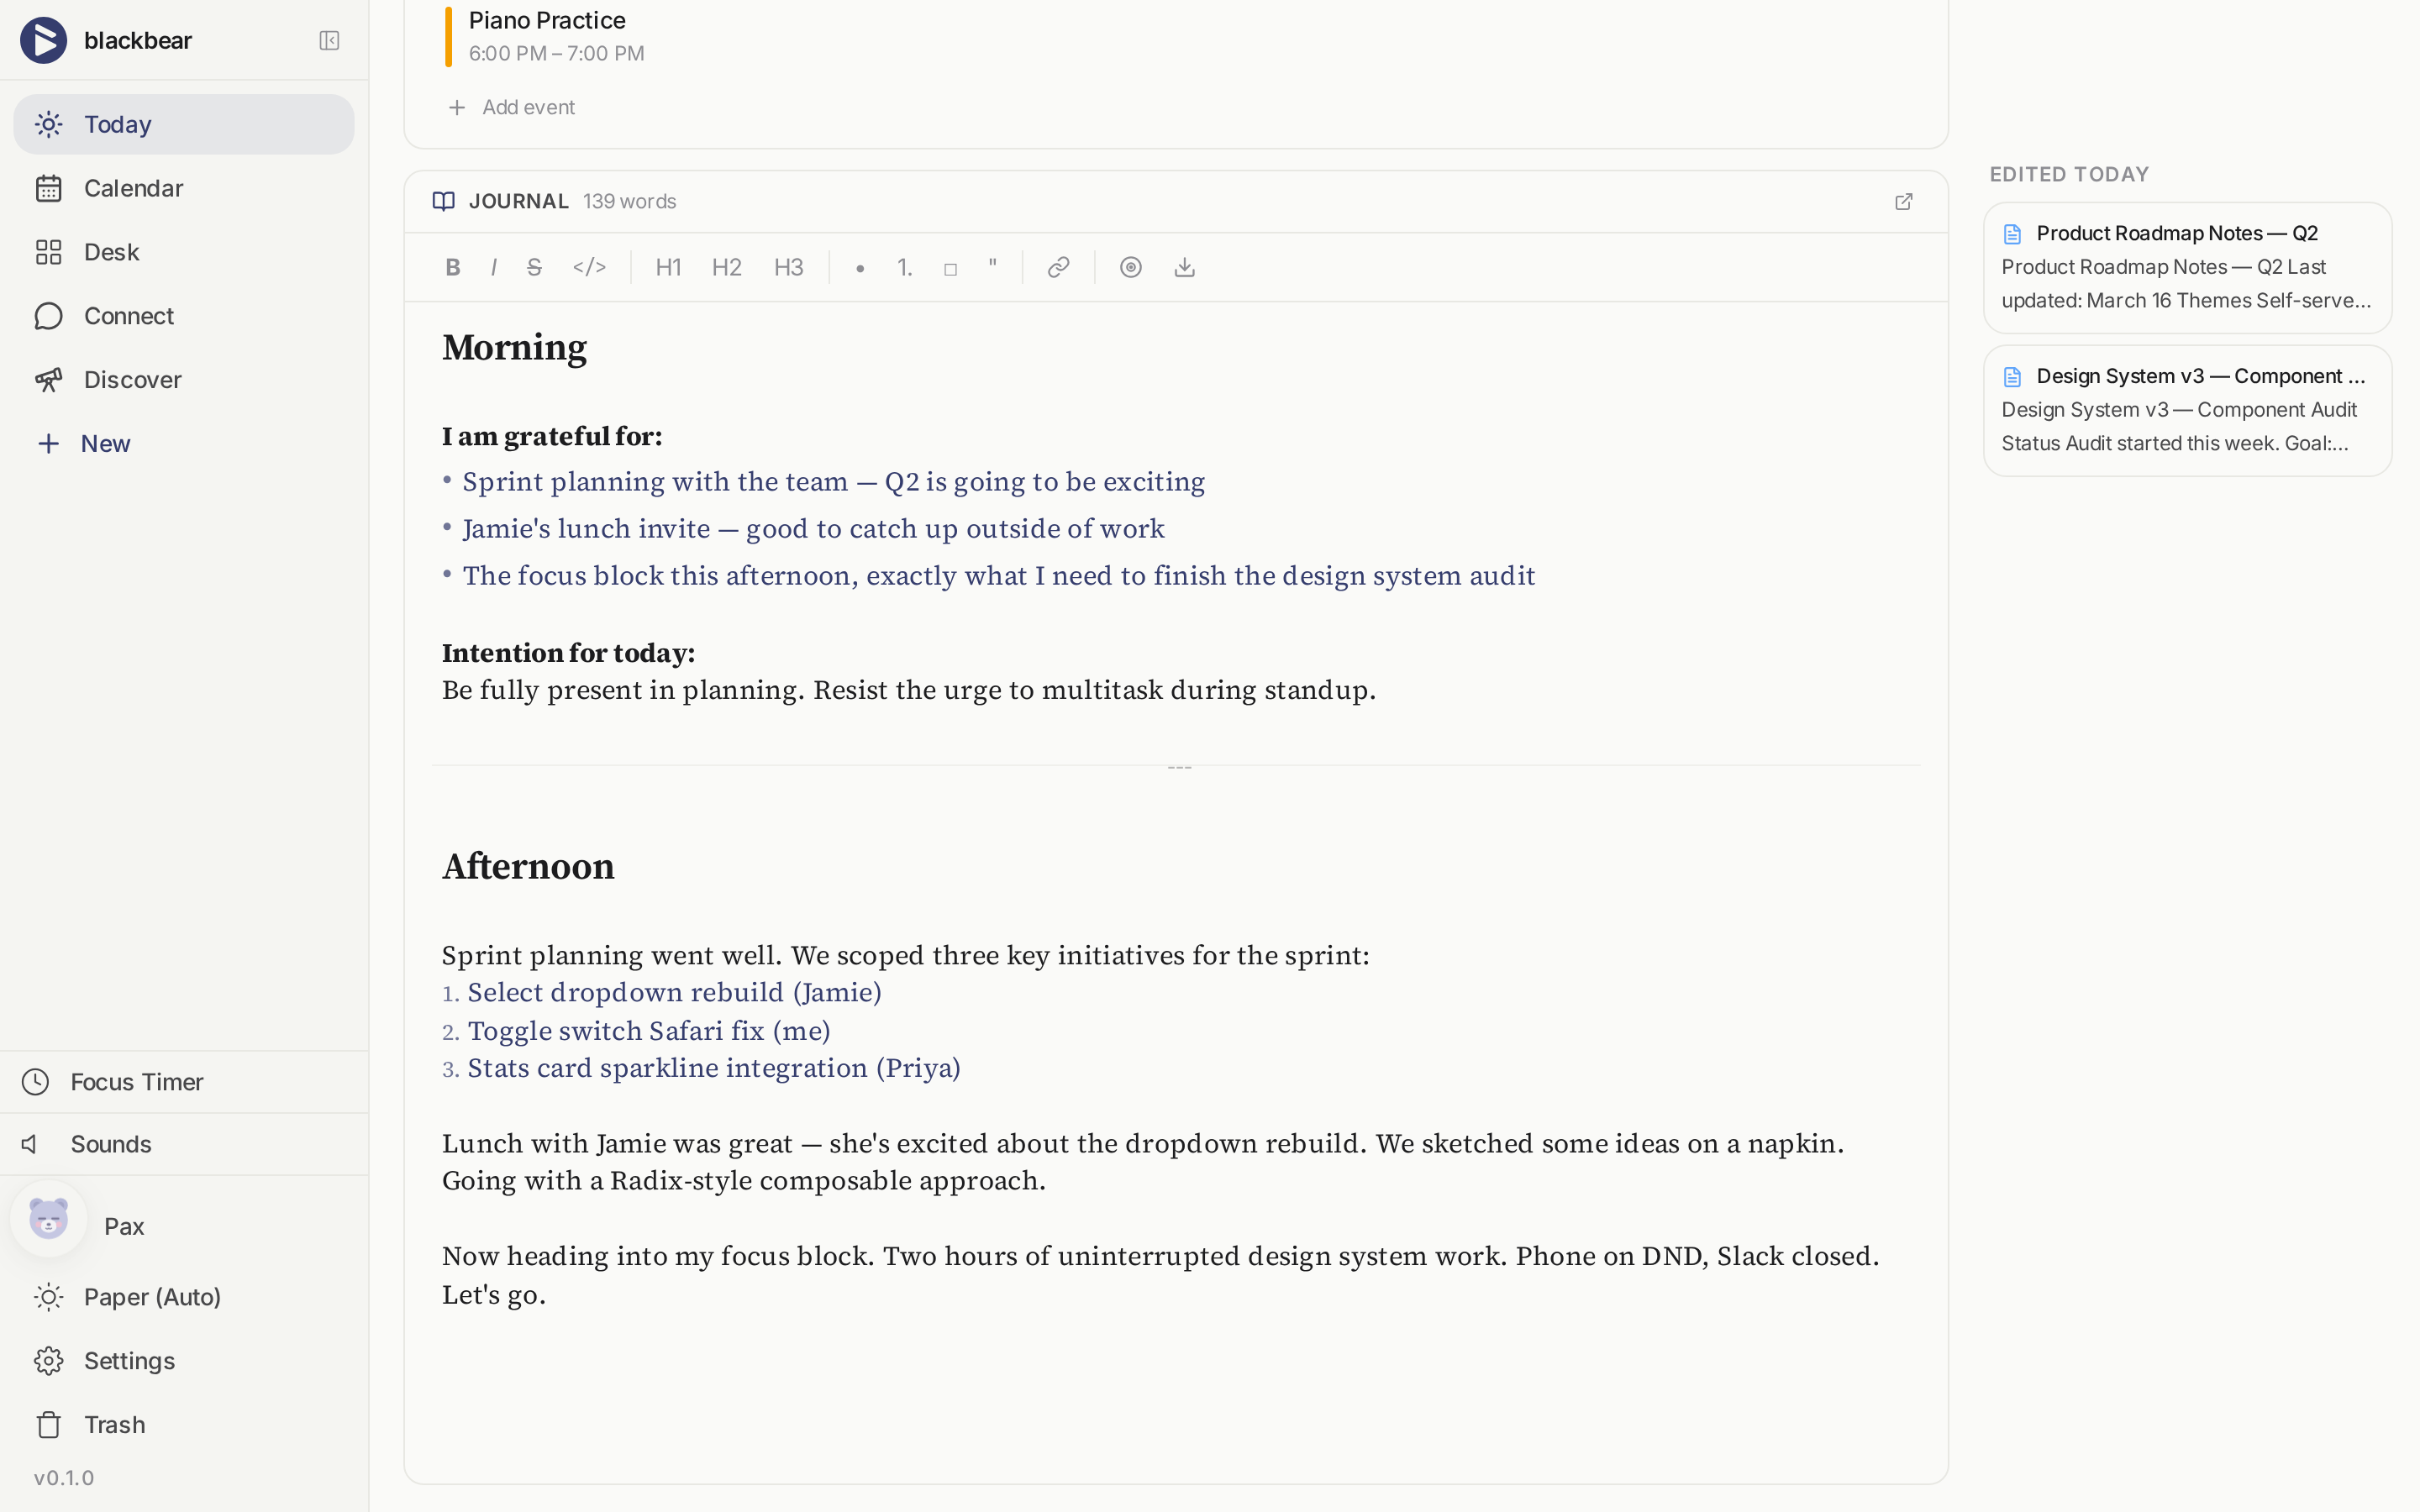Screen dimensions: 2420x1512
Task: Open the New item menu
Action: (105, 443)
